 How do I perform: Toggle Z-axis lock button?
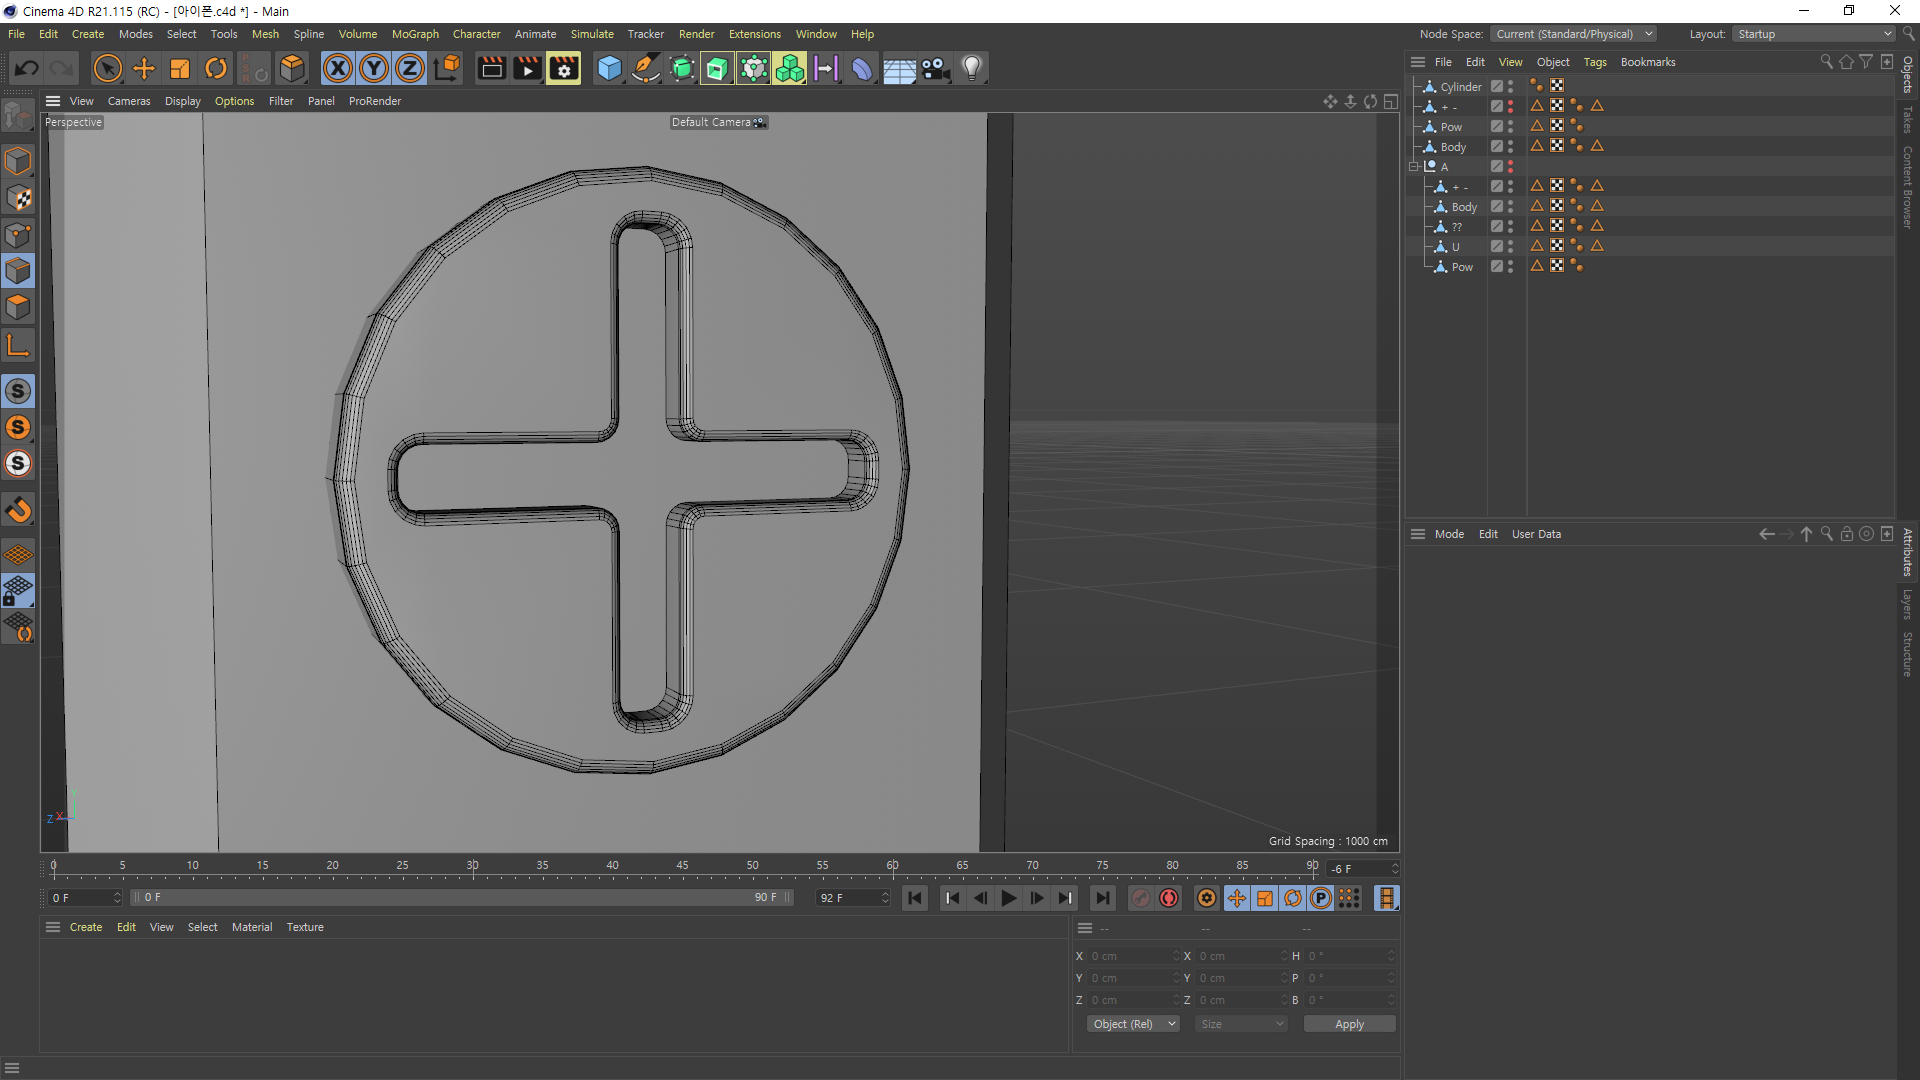410,68
